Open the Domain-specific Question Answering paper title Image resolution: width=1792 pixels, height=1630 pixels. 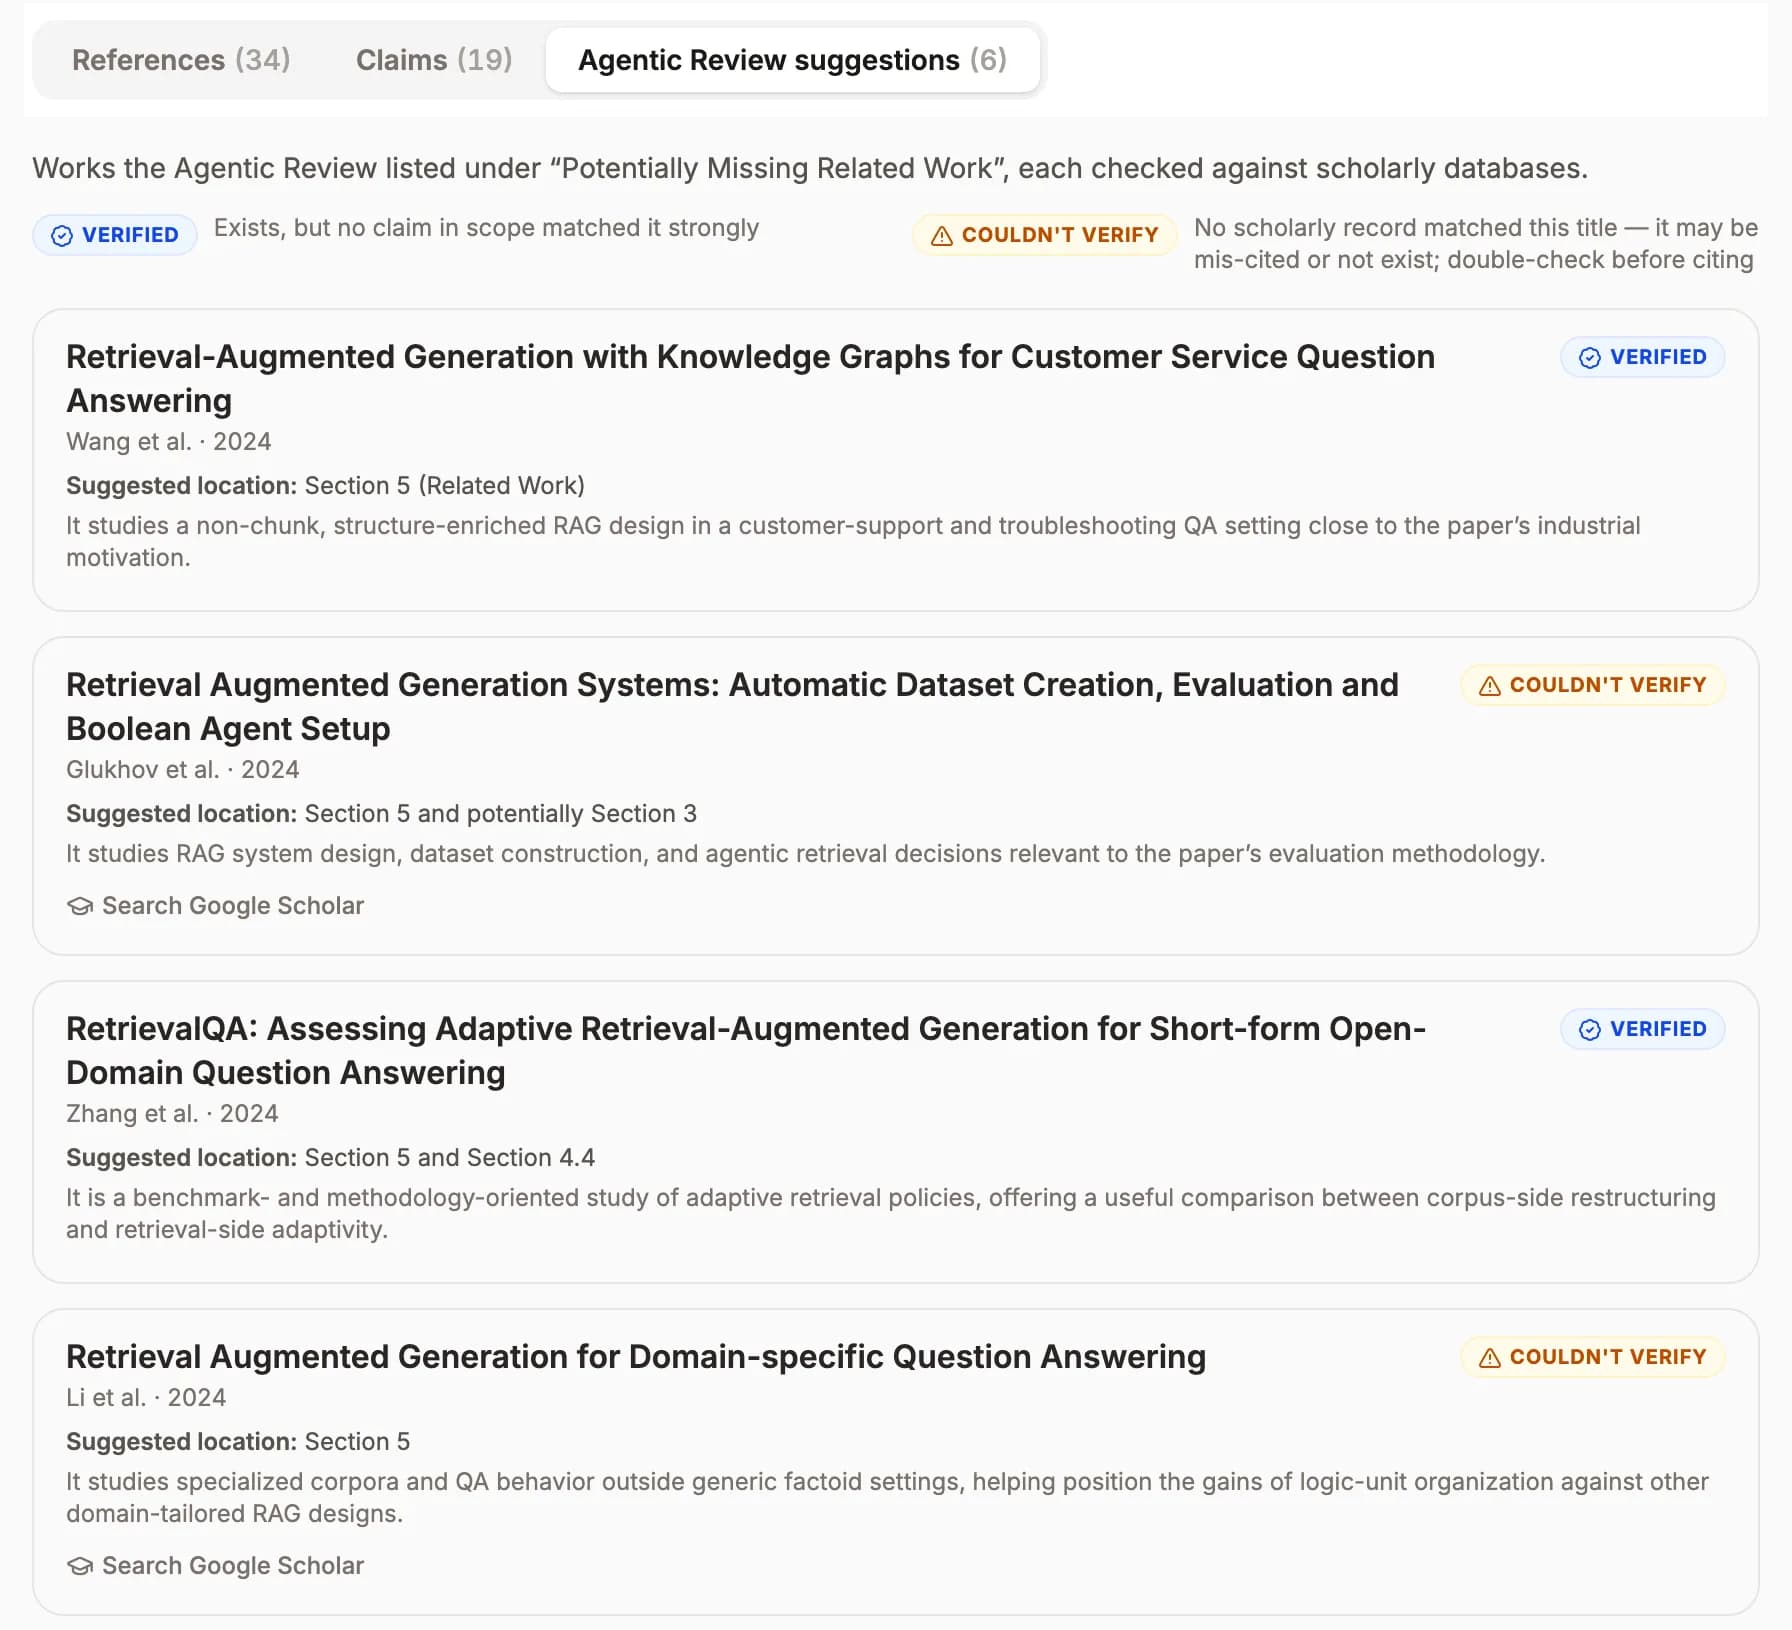coord(636,1357)
